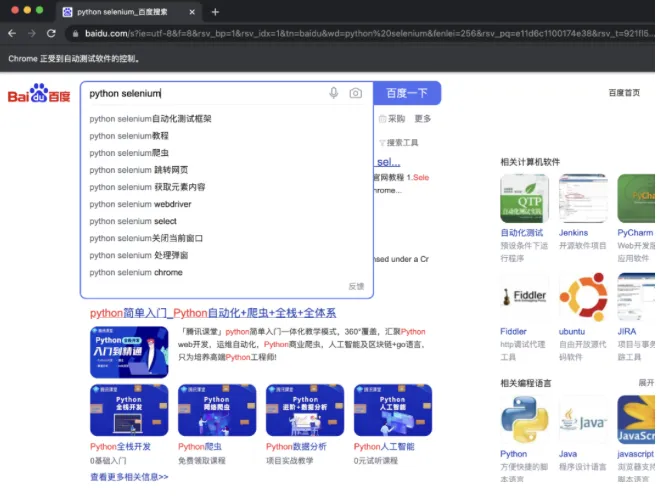Click the 反馈 feedback link

tap(356, 287)
